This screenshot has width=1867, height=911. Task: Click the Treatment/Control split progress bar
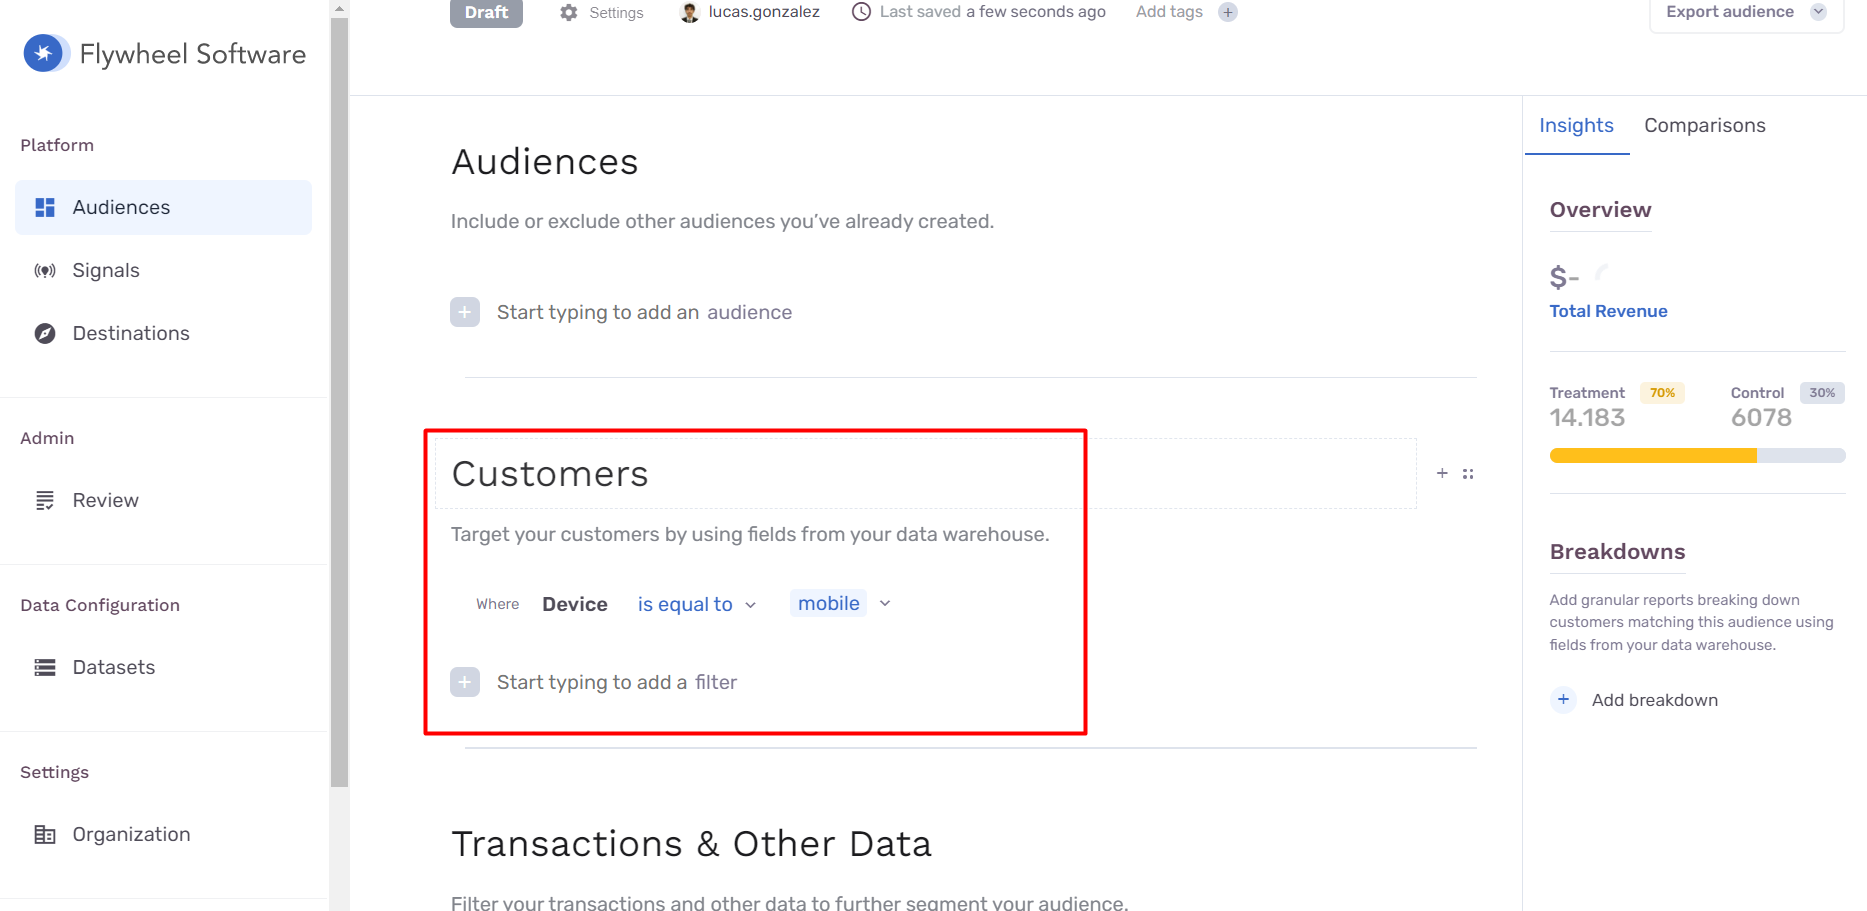point(1696,456)
